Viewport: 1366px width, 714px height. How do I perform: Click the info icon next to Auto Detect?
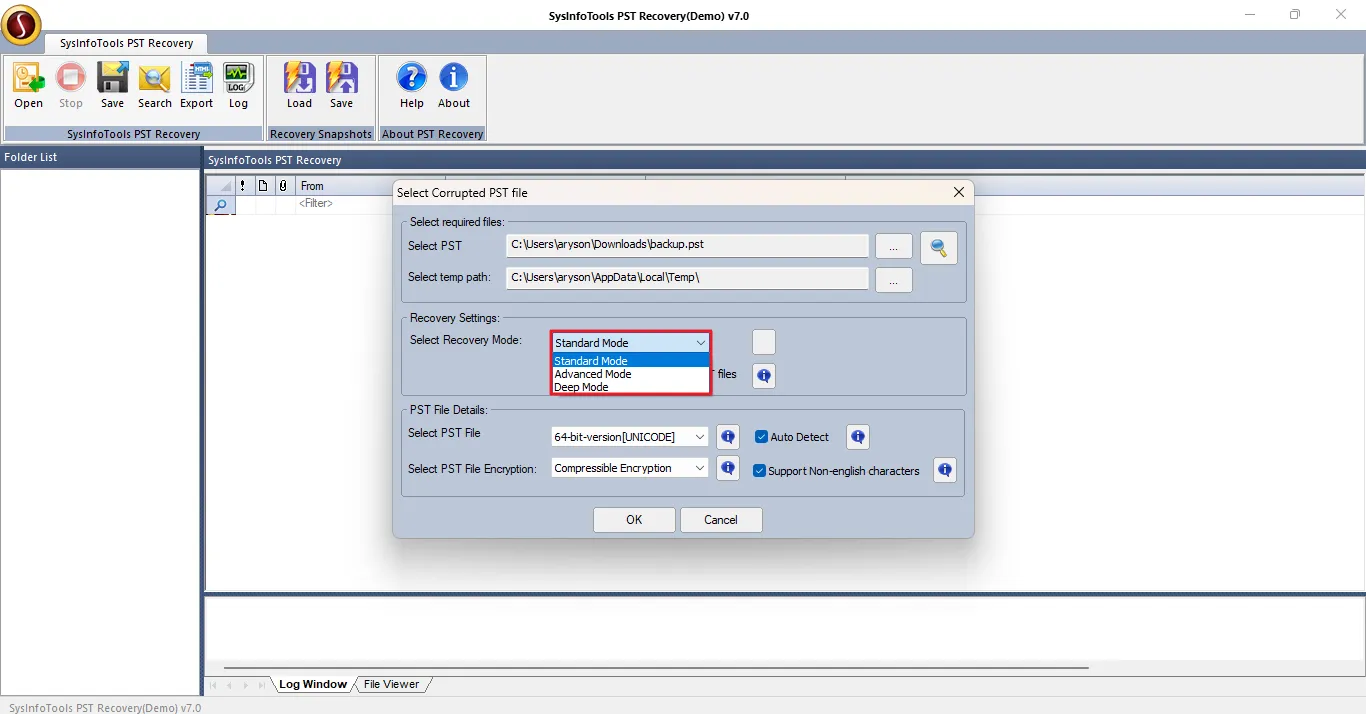click(x=858, y=437)
